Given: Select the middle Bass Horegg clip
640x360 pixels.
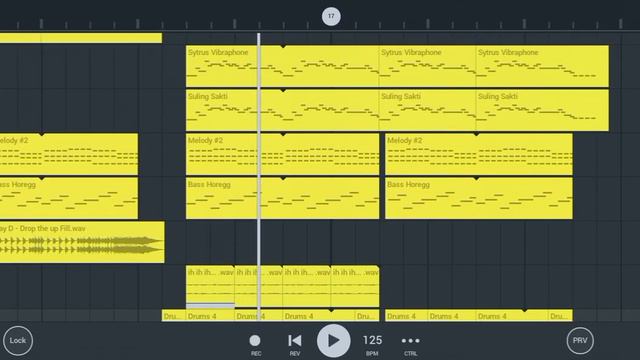Looking at the screenshot, I should [282, 198].
